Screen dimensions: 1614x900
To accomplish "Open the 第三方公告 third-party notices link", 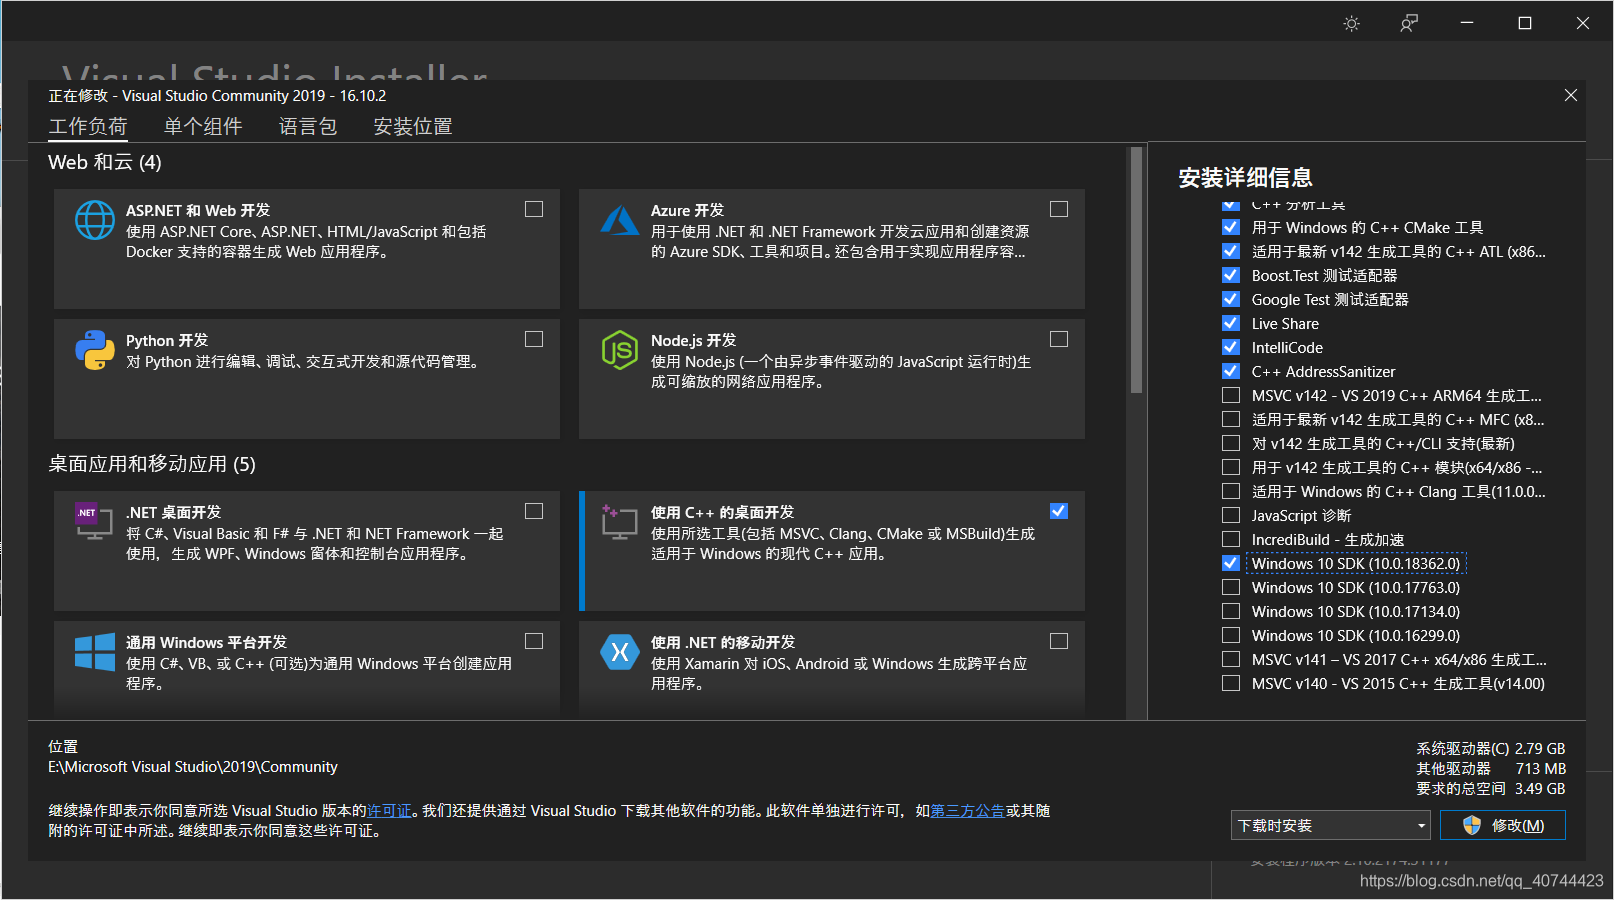I will point(967,811).
